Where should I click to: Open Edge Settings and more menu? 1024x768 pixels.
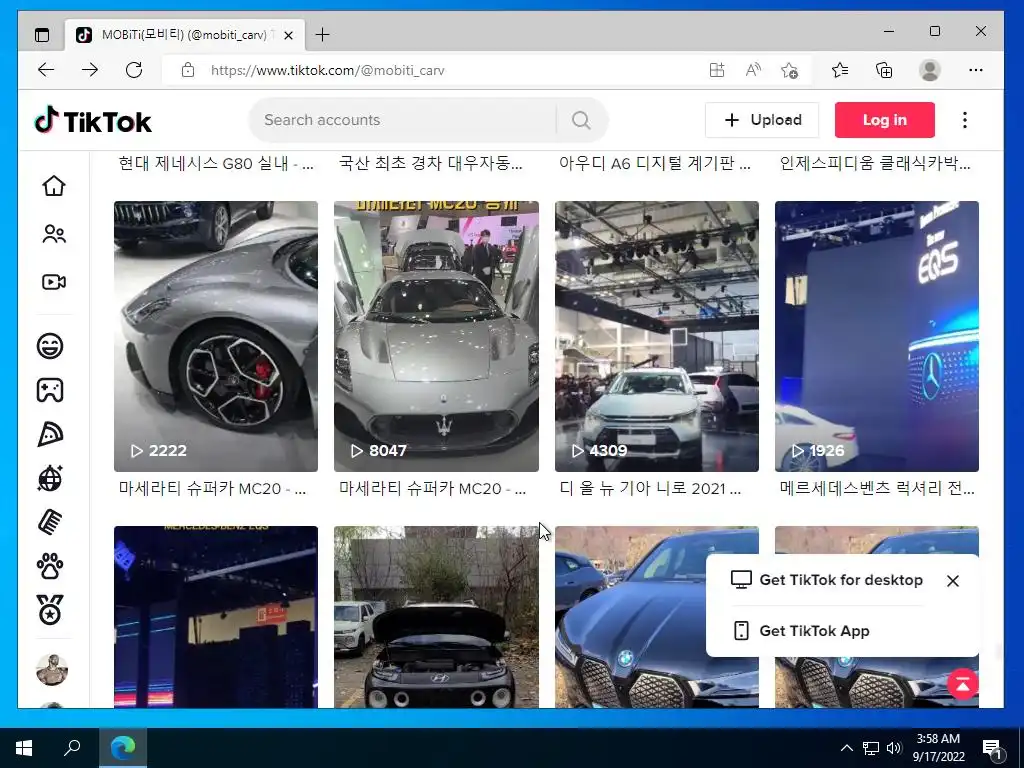[x=976, y=70]
